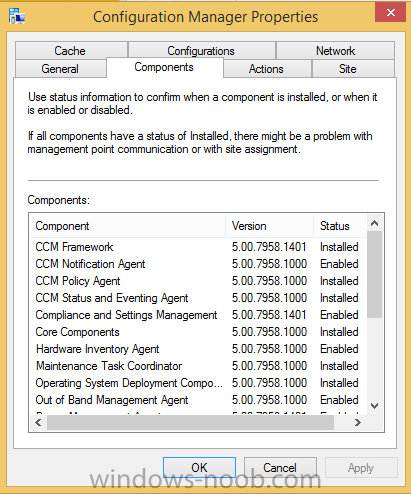Open the General tab

pos(60,69)
